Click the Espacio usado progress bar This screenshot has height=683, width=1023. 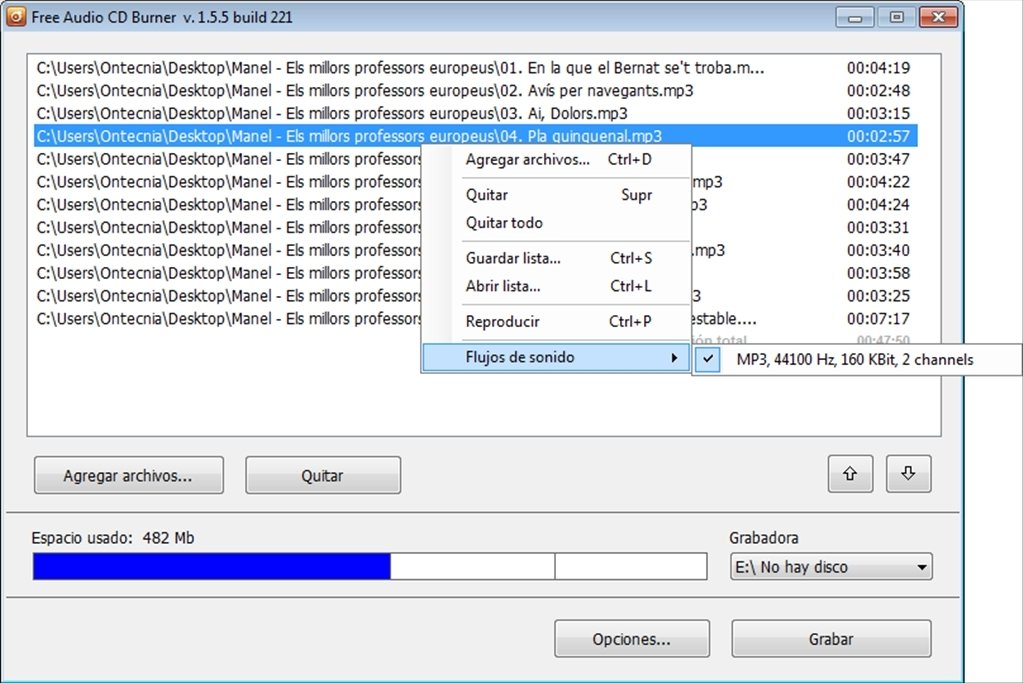coord(370,566)
